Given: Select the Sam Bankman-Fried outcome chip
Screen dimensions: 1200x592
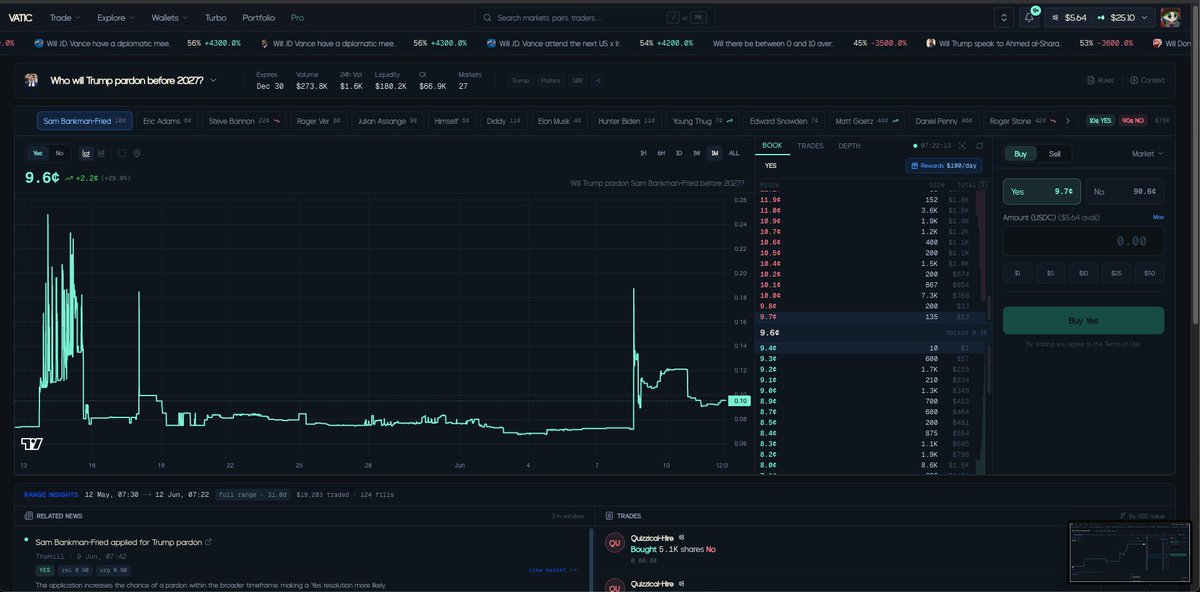Looking at the screenshot, I should pos(85,121).
